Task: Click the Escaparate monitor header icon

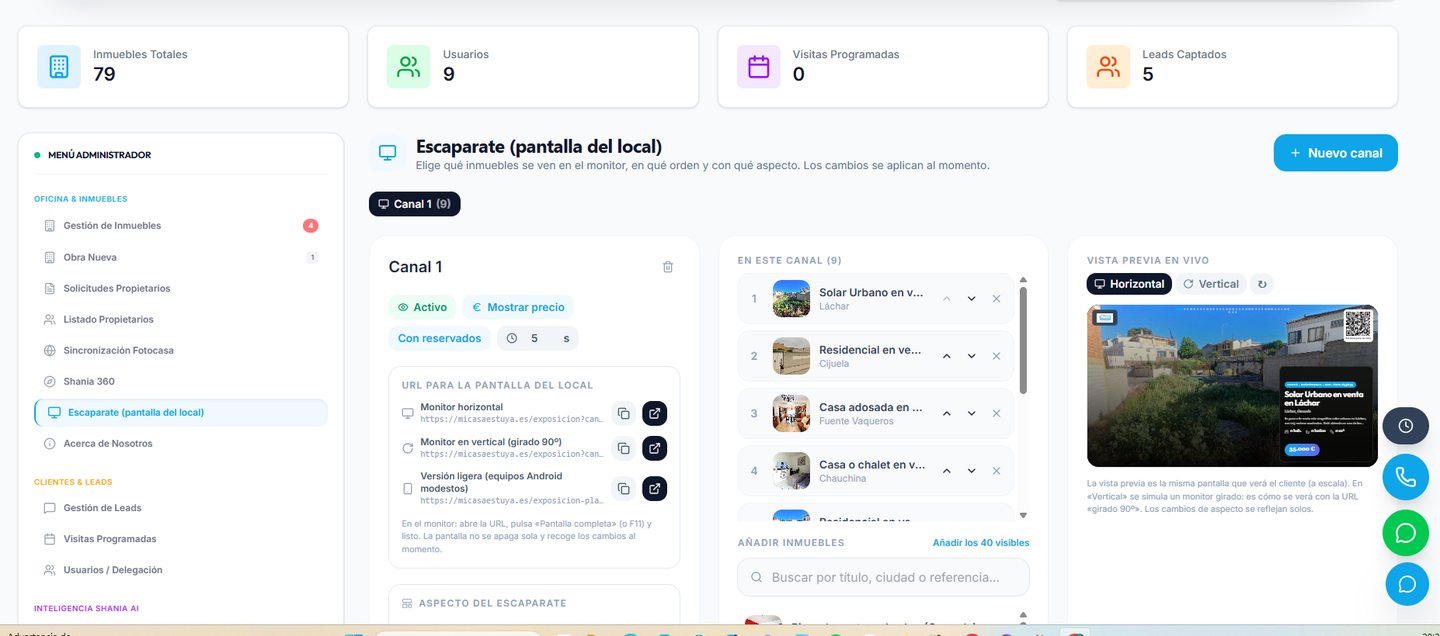Action: pos(387,153)
